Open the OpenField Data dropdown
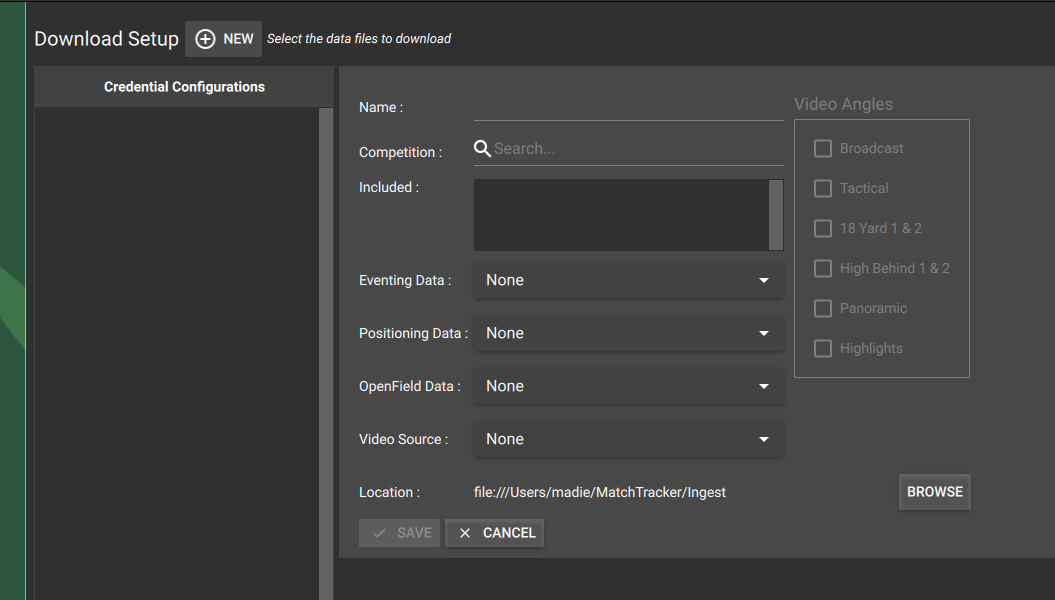The image size is (1055, 600). click(628, 387)
